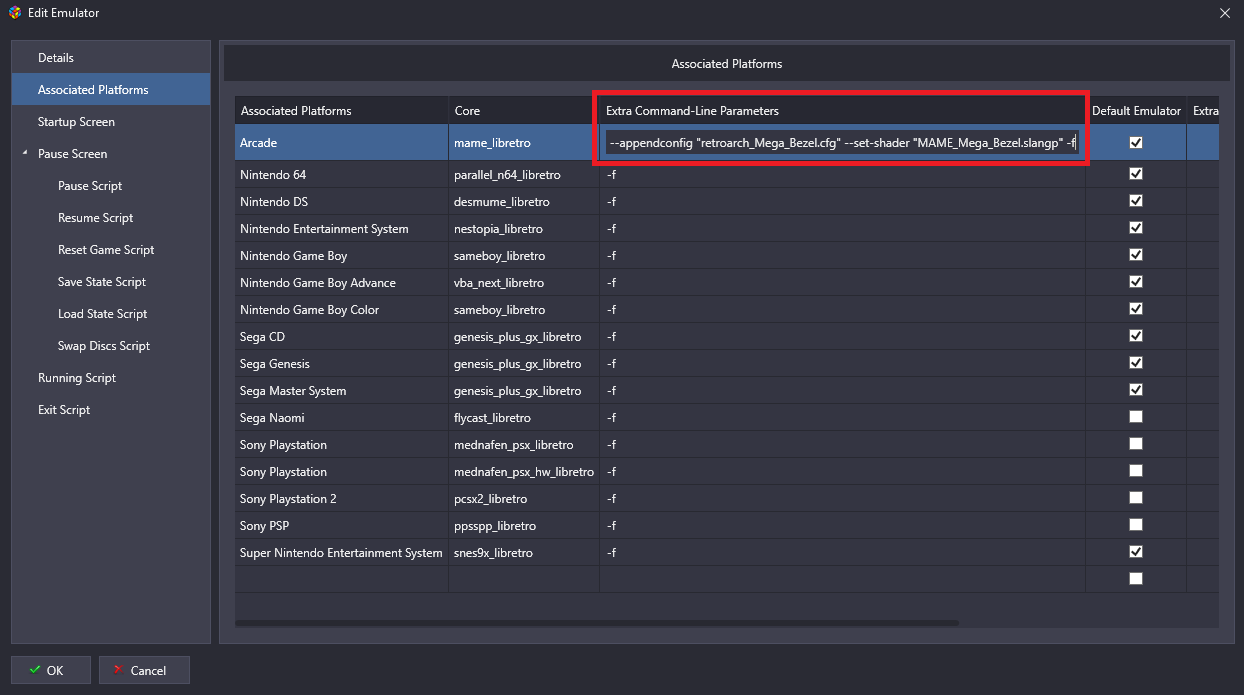Check Default Emulator for Sony PSP

pyautogui.click(x=1135, y=525)
